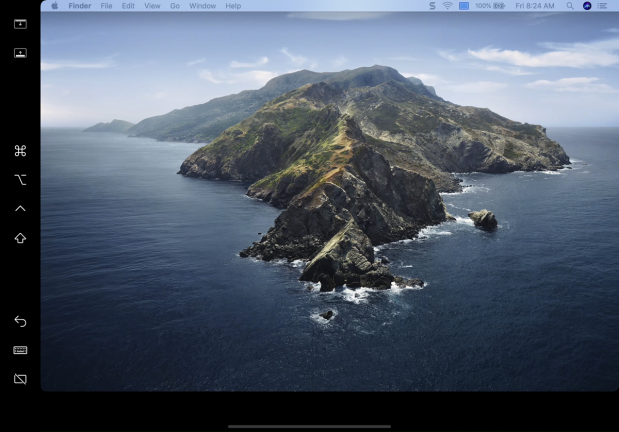
Task: Toggle the Sidecar show Dock icon
Action: click(20, 53)
